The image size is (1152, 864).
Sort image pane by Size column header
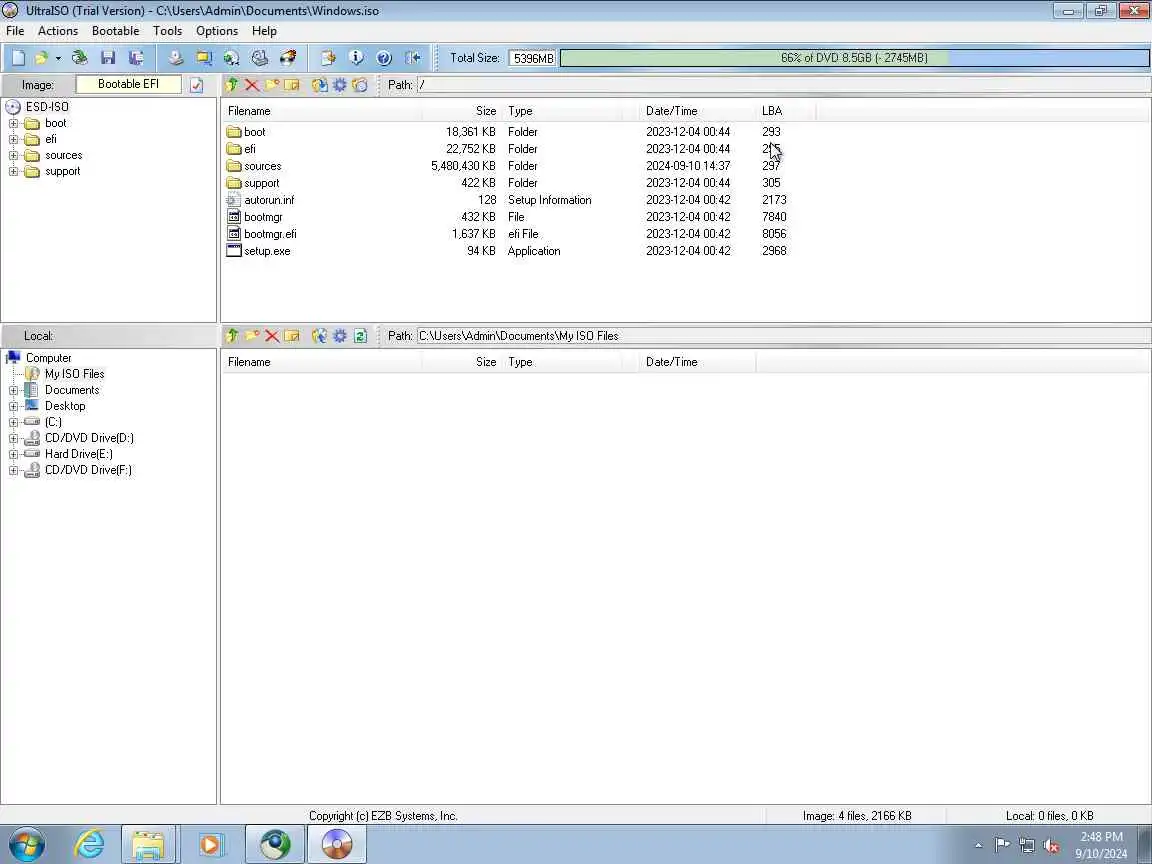click(462, 111)
